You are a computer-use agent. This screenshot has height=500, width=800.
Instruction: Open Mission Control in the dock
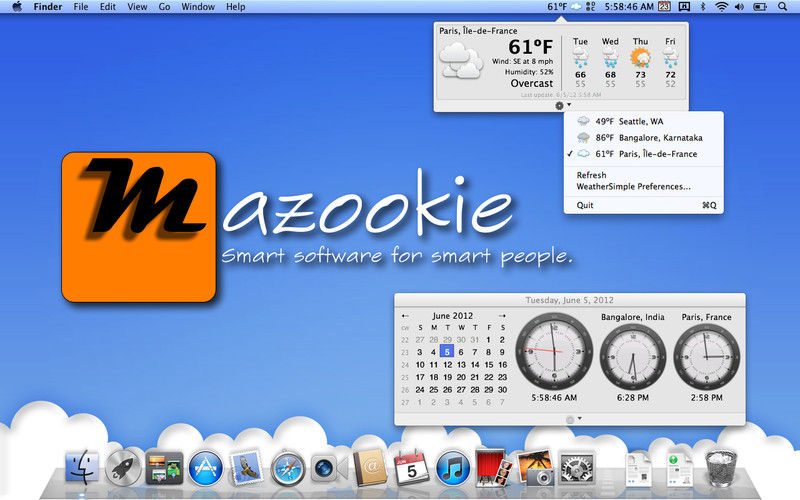tap(164, 468)
